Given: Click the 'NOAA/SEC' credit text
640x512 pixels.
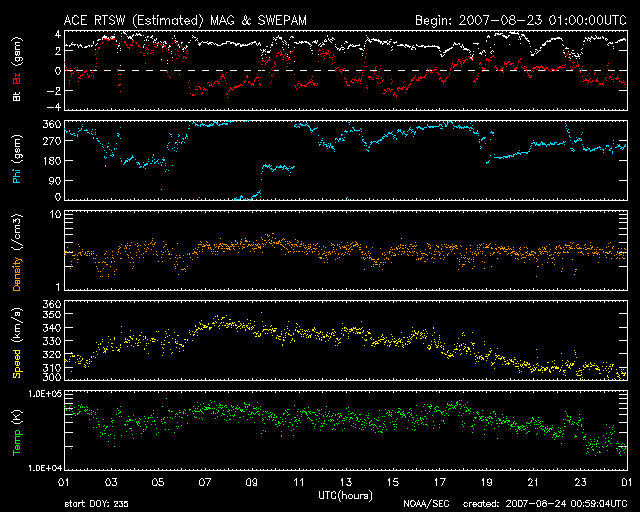Looking at the screenshot, I should (426, 504).
